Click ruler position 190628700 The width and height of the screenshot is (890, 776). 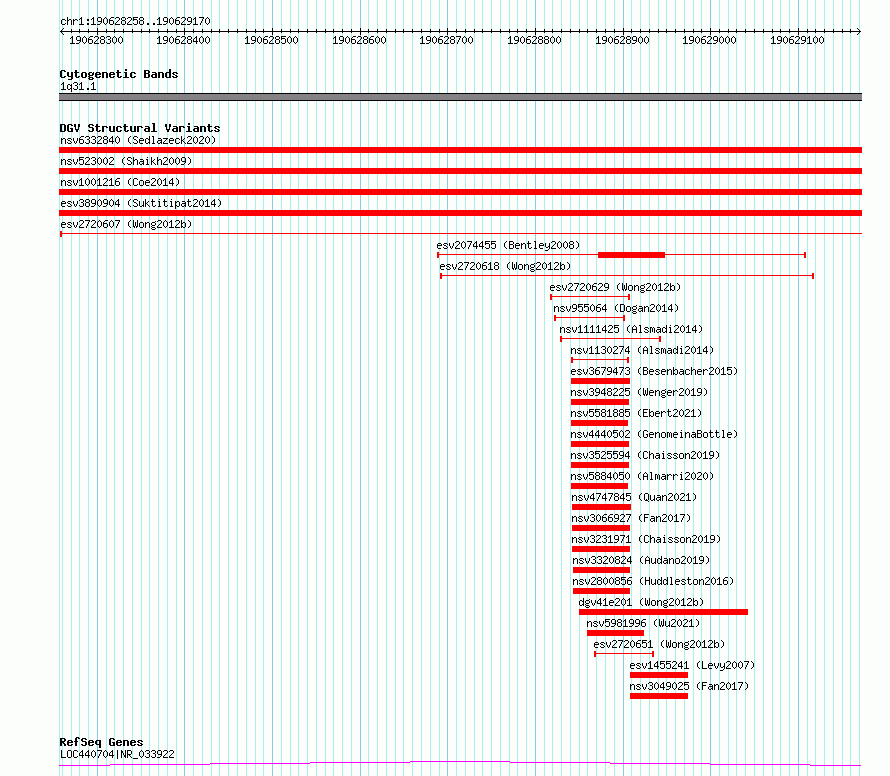[x=446, y=40]
